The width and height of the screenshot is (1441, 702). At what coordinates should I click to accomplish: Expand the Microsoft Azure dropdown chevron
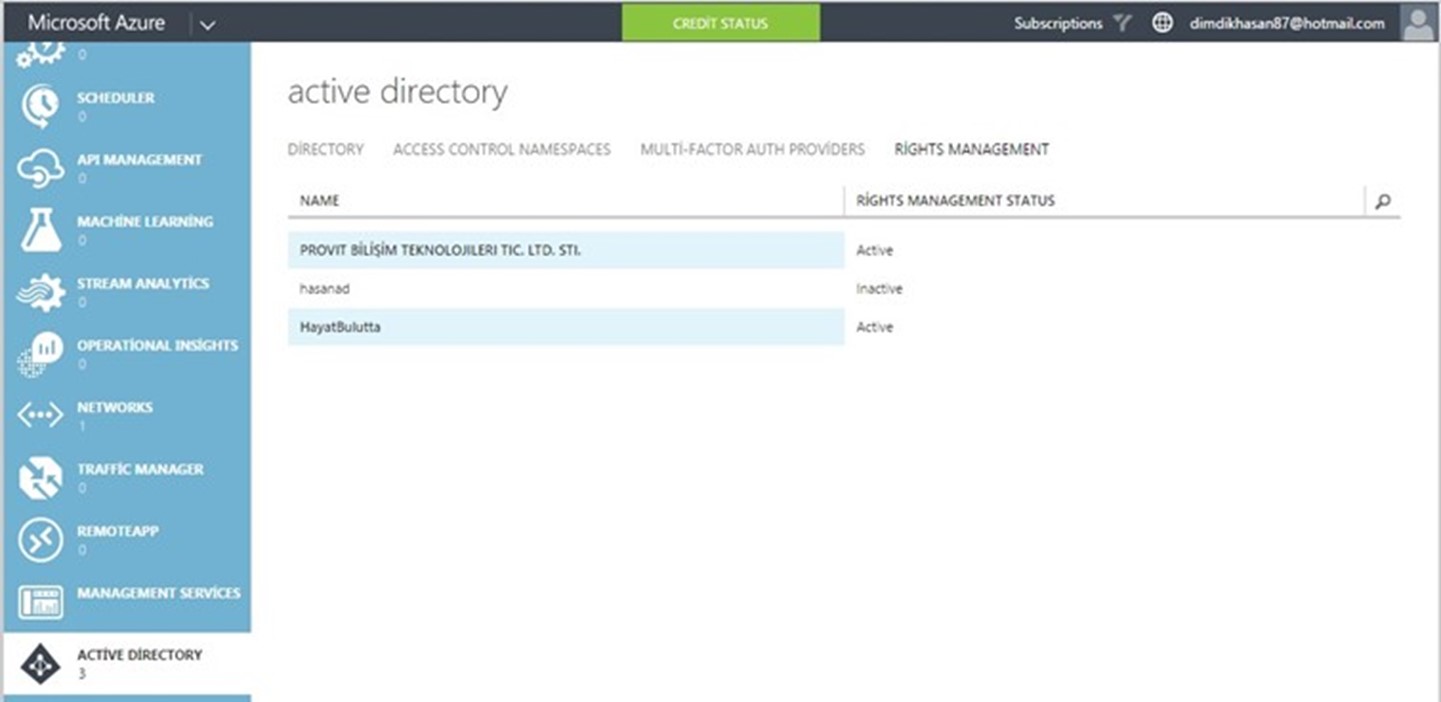[208, 24]
